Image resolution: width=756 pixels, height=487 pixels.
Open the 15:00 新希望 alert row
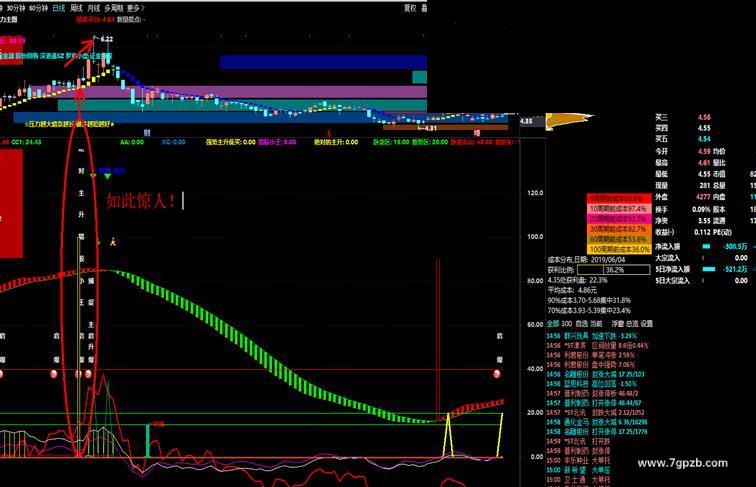pos(579,470)
